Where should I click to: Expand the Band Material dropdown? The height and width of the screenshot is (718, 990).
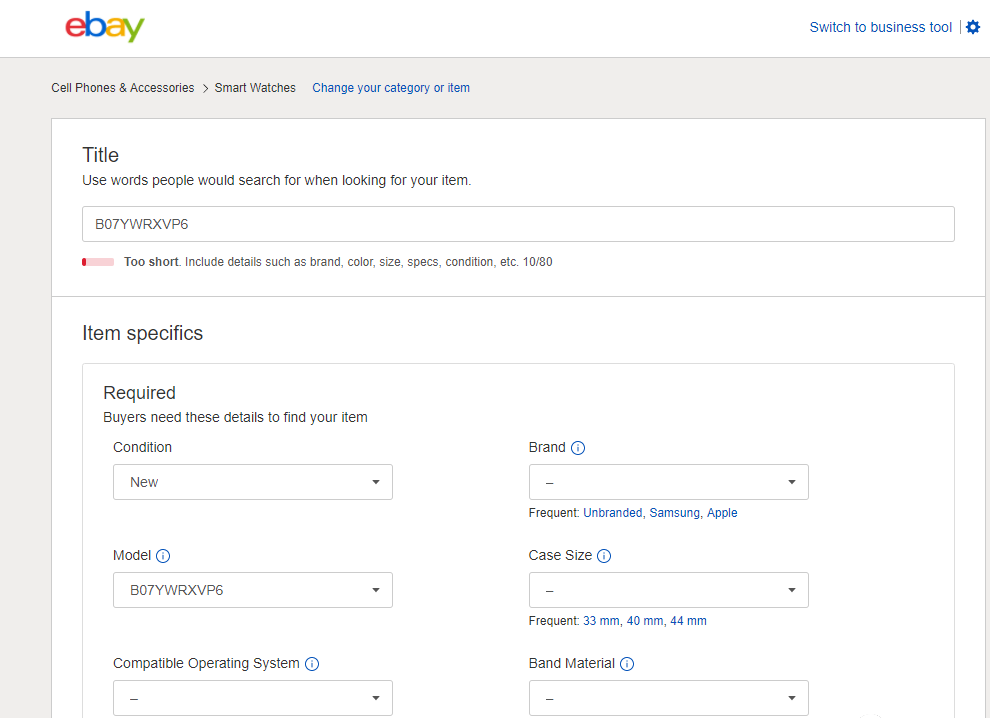coord(668,698)
